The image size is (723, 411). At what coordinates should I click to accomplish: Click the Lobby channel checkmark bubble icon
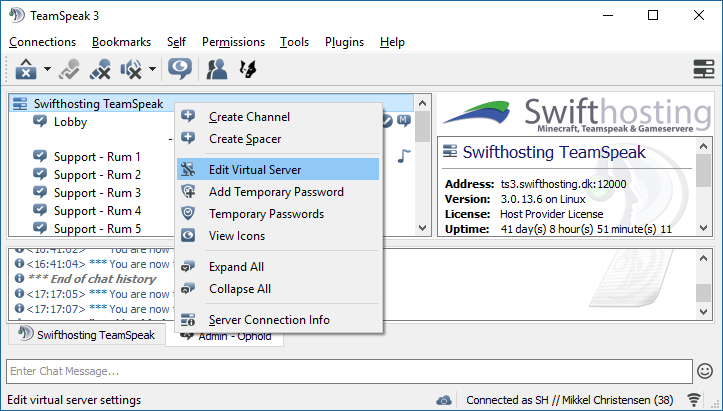point(40,121)
